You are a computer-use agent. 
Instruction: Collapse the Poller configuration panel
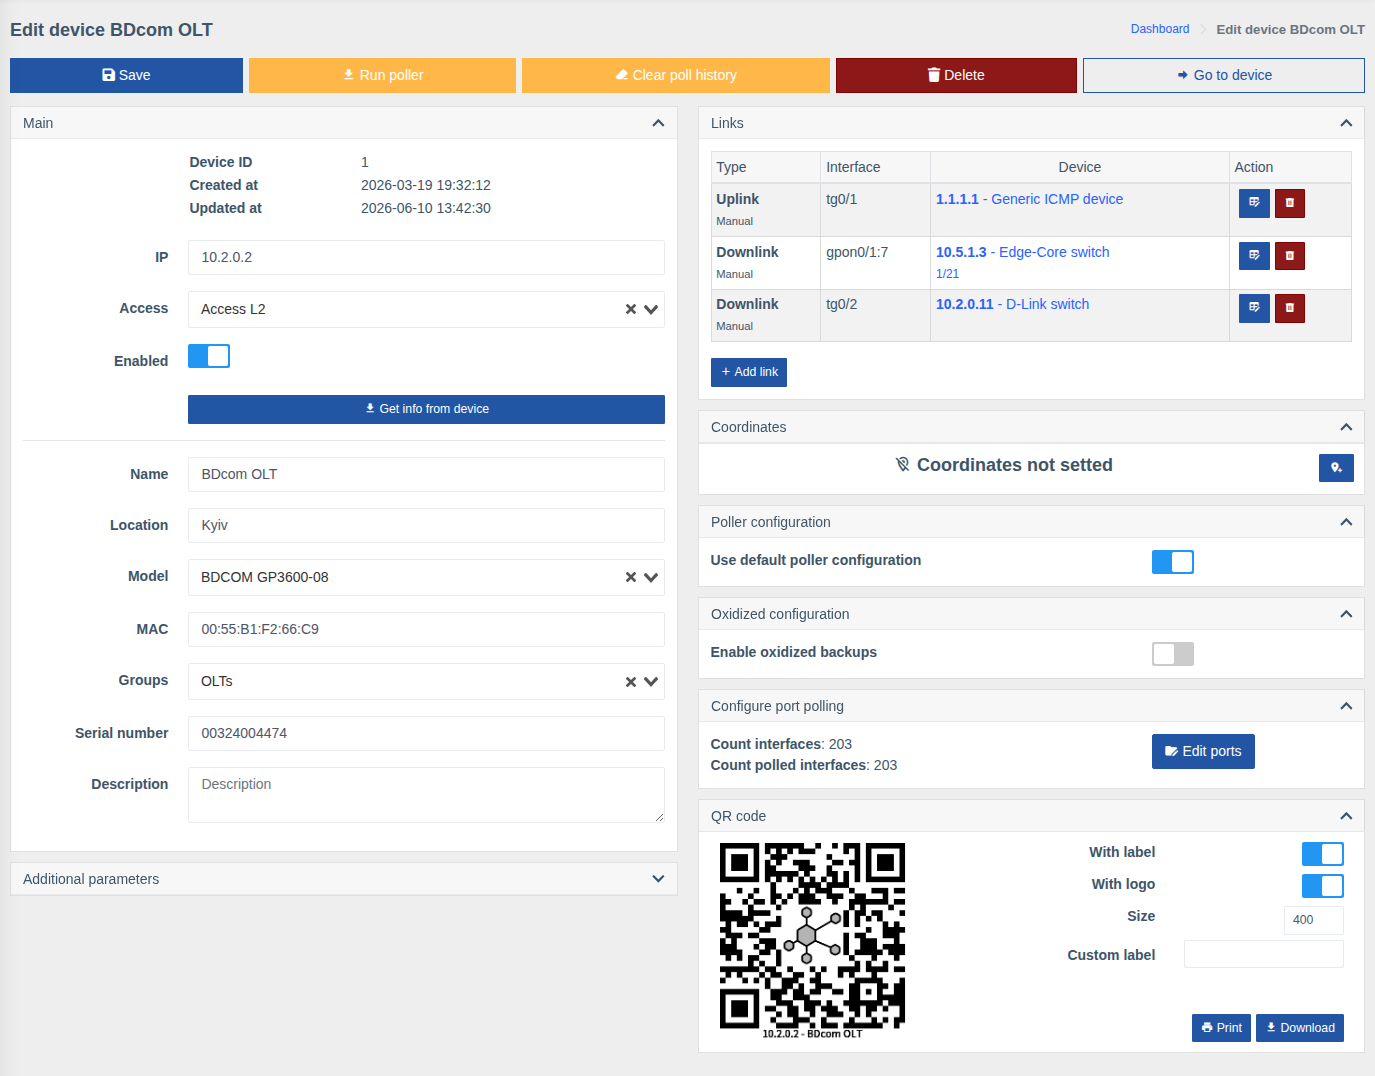click(x=1346, y=522)
